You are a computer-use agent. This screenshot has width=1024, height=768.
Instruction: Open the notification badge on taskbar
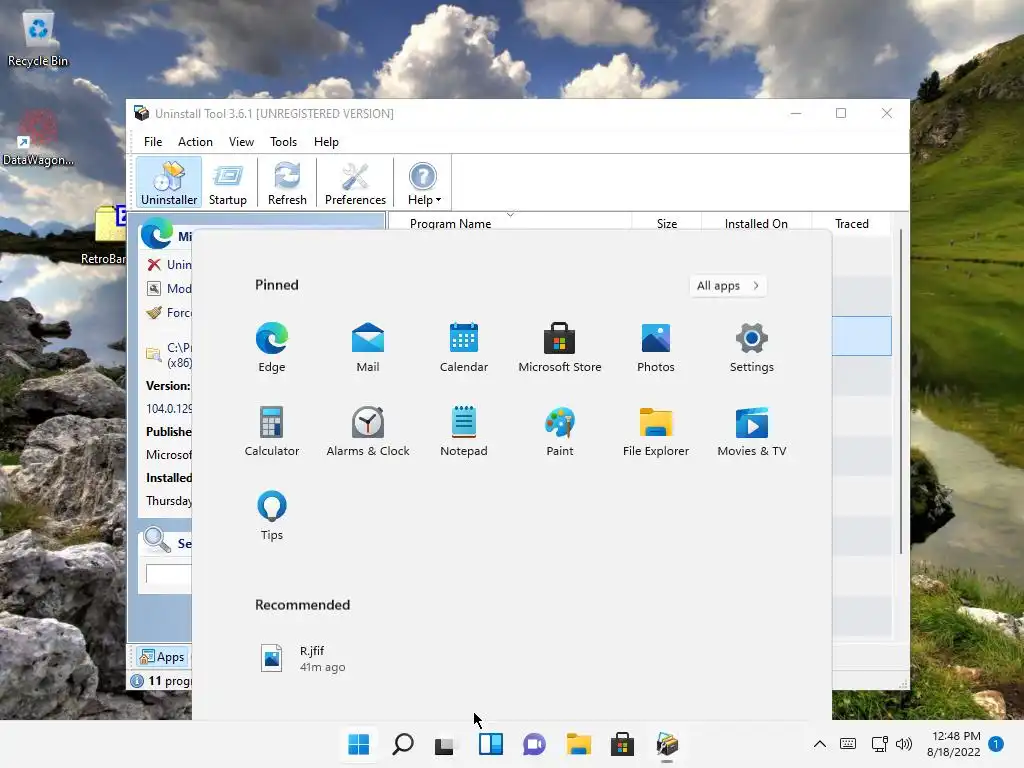(996, 744)
